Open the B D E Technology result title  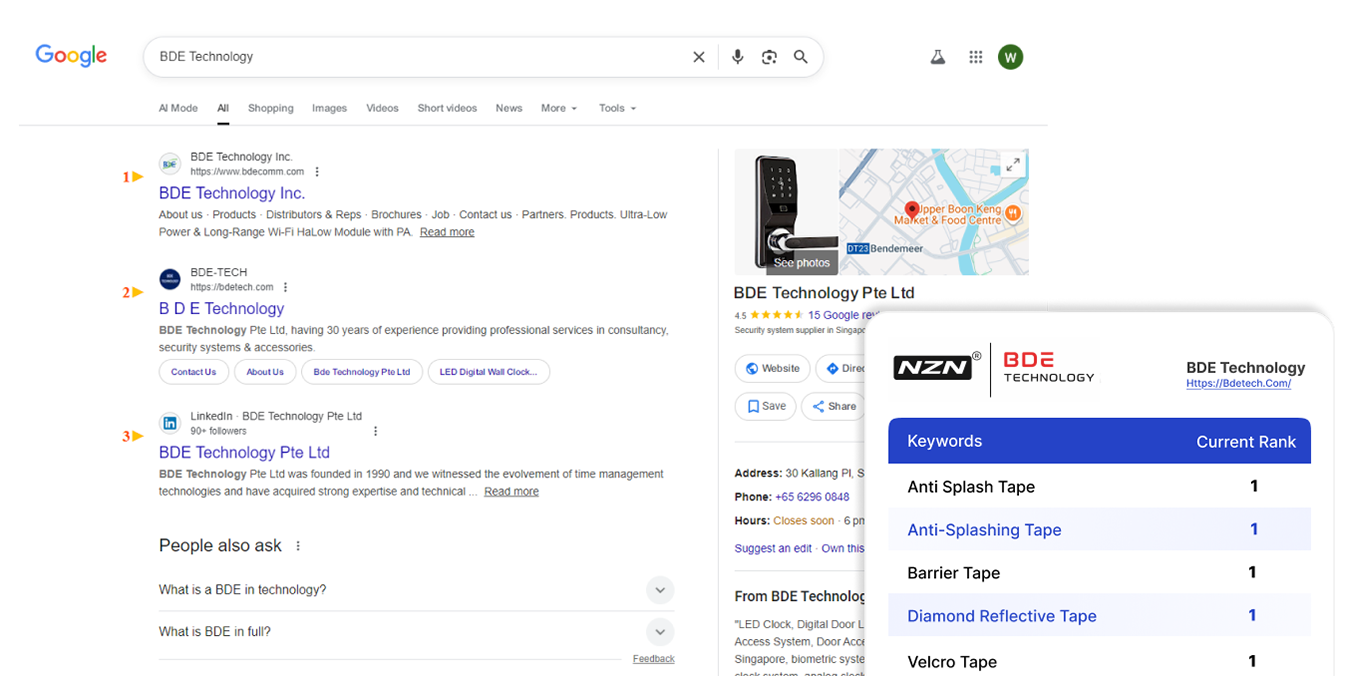coord(222,309)
